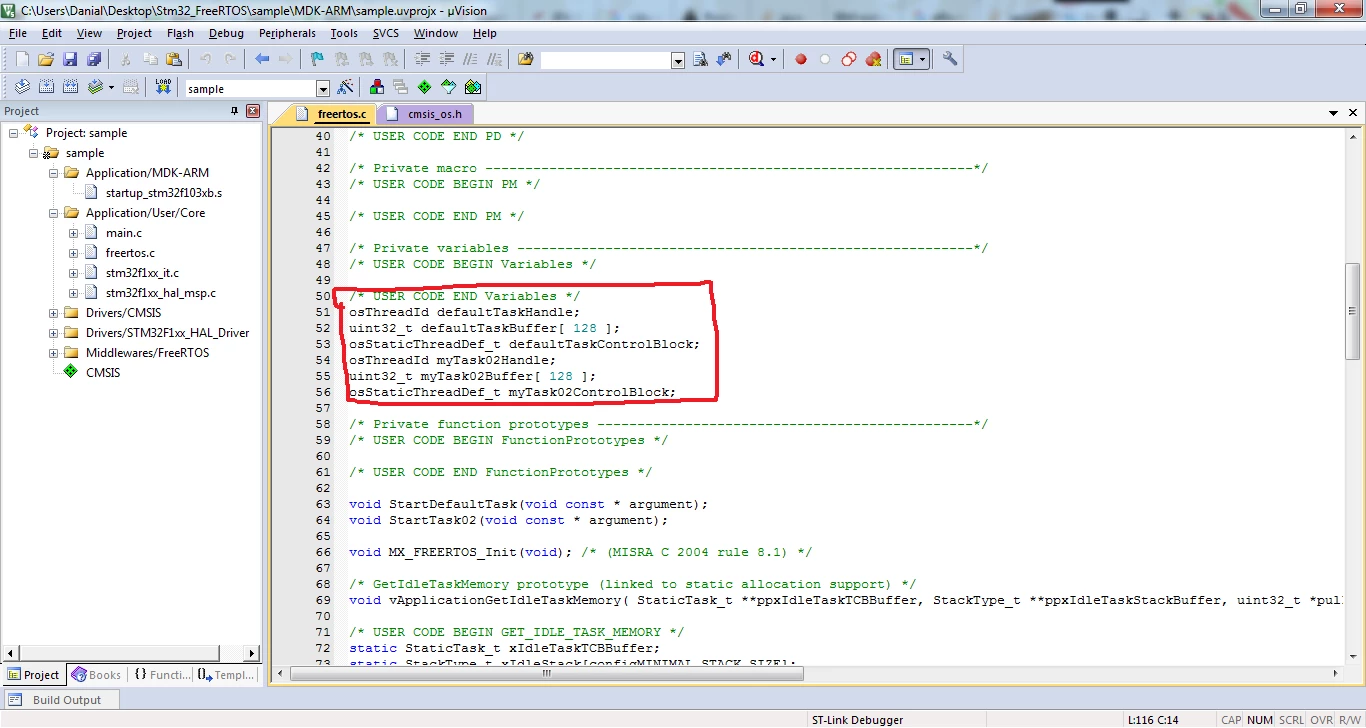
Task: Click the editor vertical scrollbar thumb
Action: 1352,313
